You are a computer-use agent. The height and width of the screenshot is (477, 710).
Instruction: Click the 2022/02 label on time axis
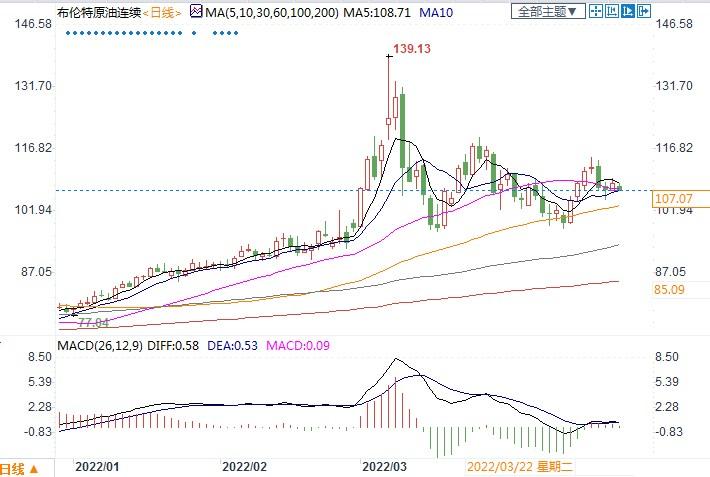[244, 467]
